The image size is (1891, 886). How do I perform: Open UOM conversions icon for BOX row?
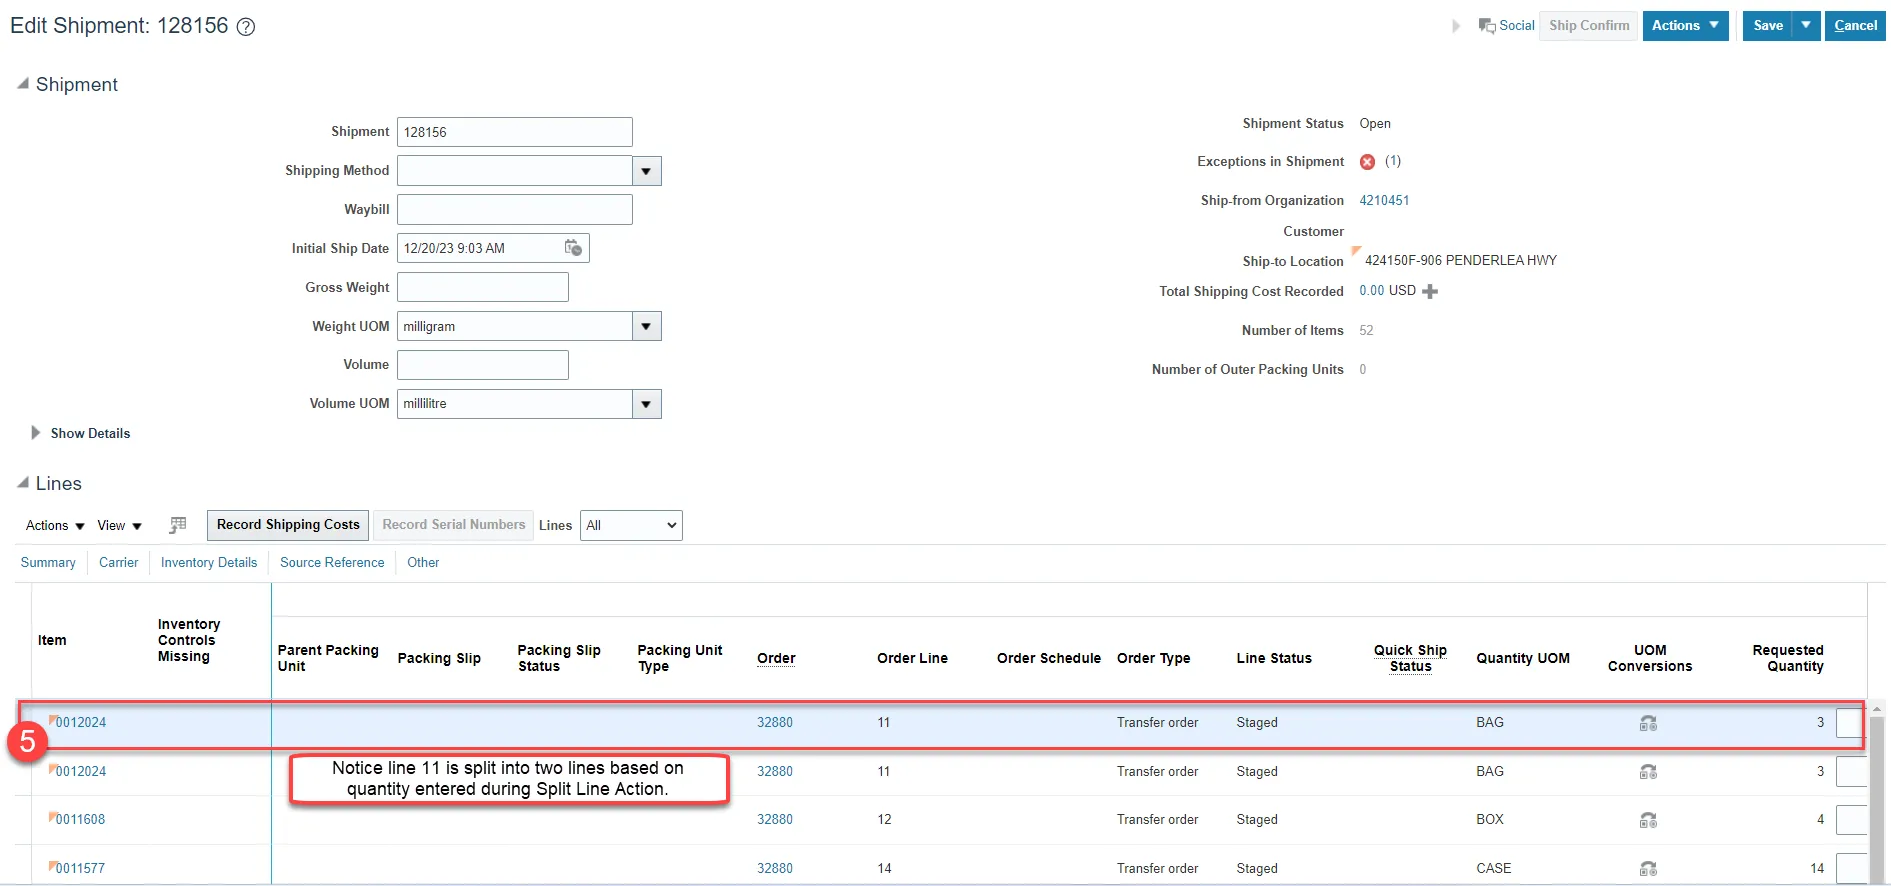click(1648, 820)
